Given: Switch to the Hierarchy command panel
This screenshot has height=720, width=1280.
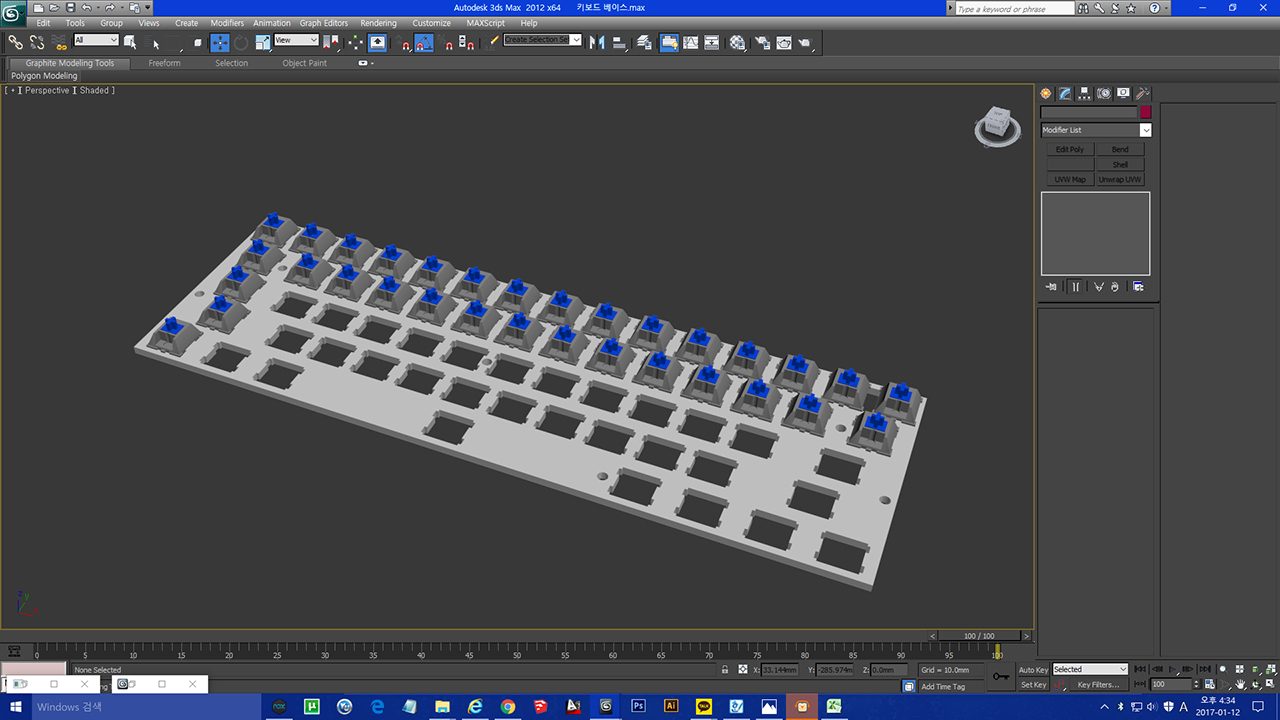Looking at the screenshot, I should pyautogui.click(x=1084, y=93).
